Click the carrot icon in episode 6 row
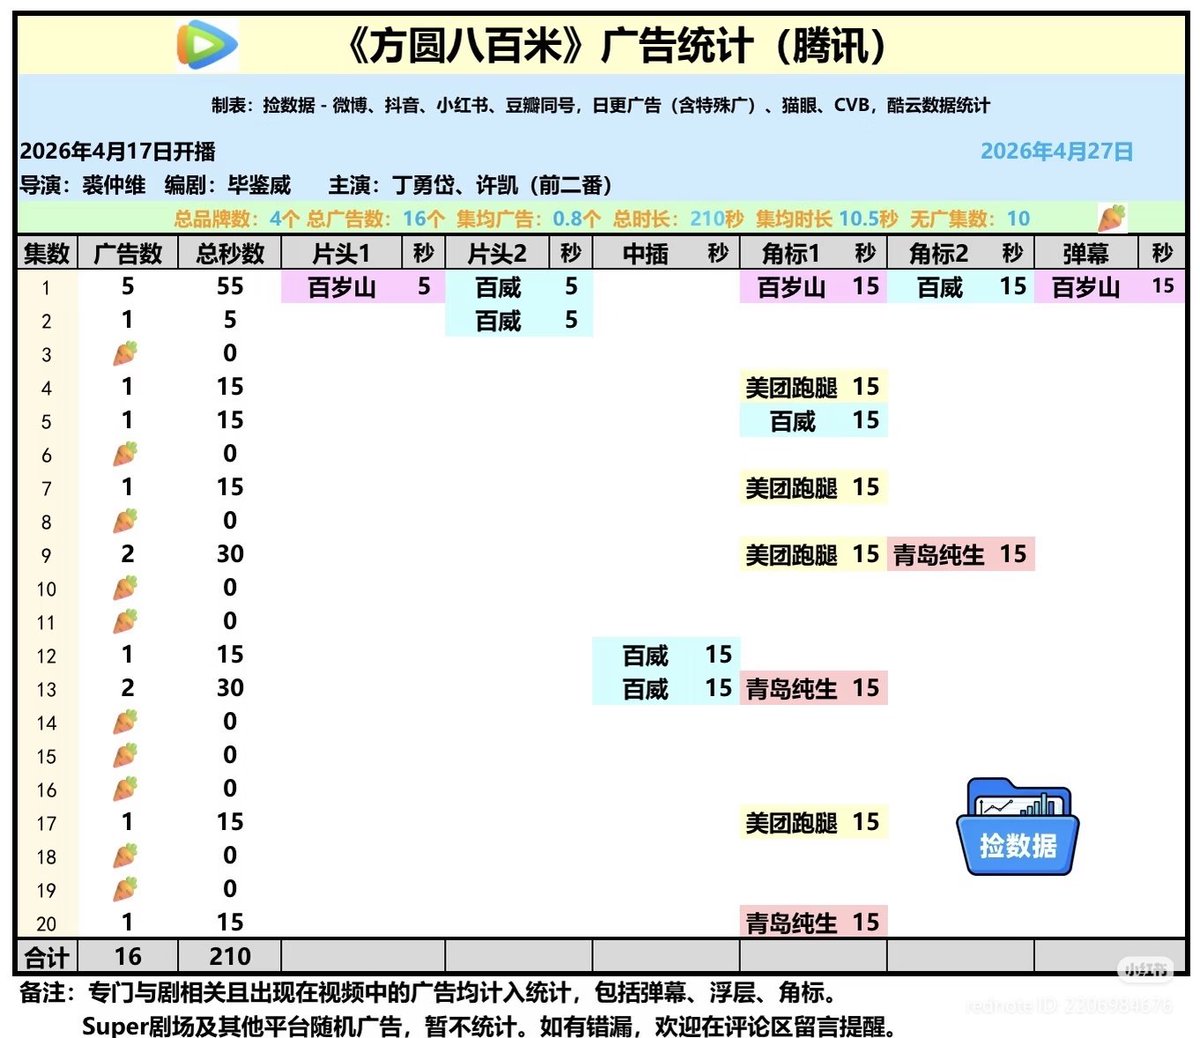 (125, 454)
